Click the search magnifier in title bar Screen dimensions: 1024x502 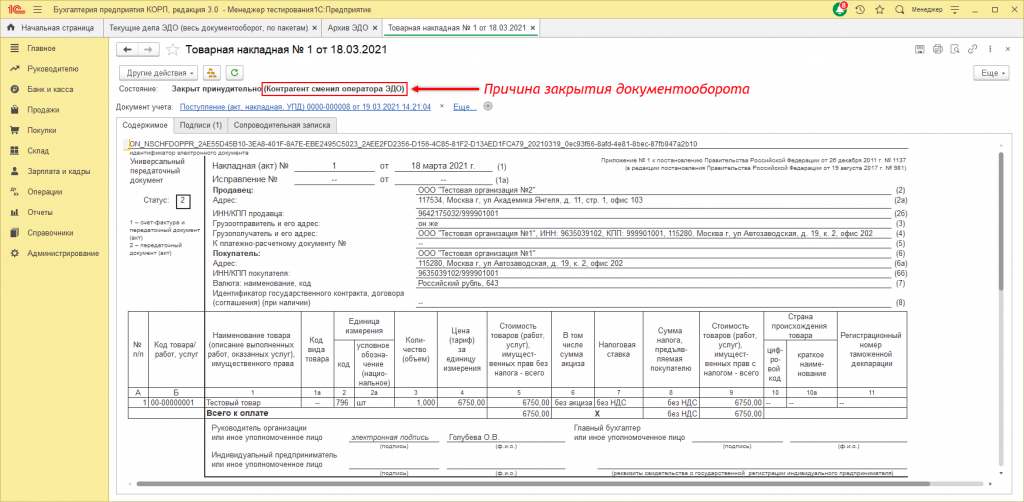[x=897, y=8]
